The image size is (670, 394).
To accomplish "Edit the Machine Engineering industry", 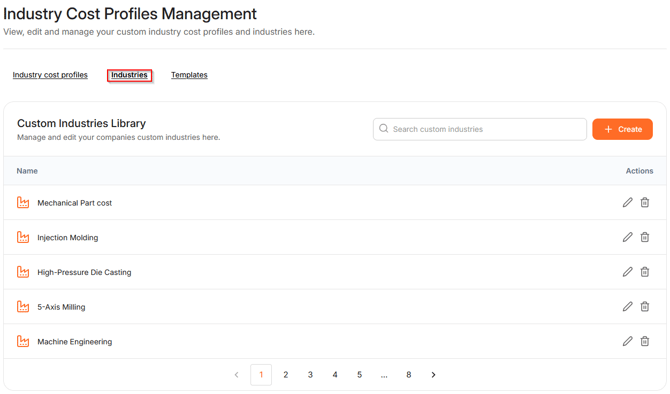I will point(627,341).
